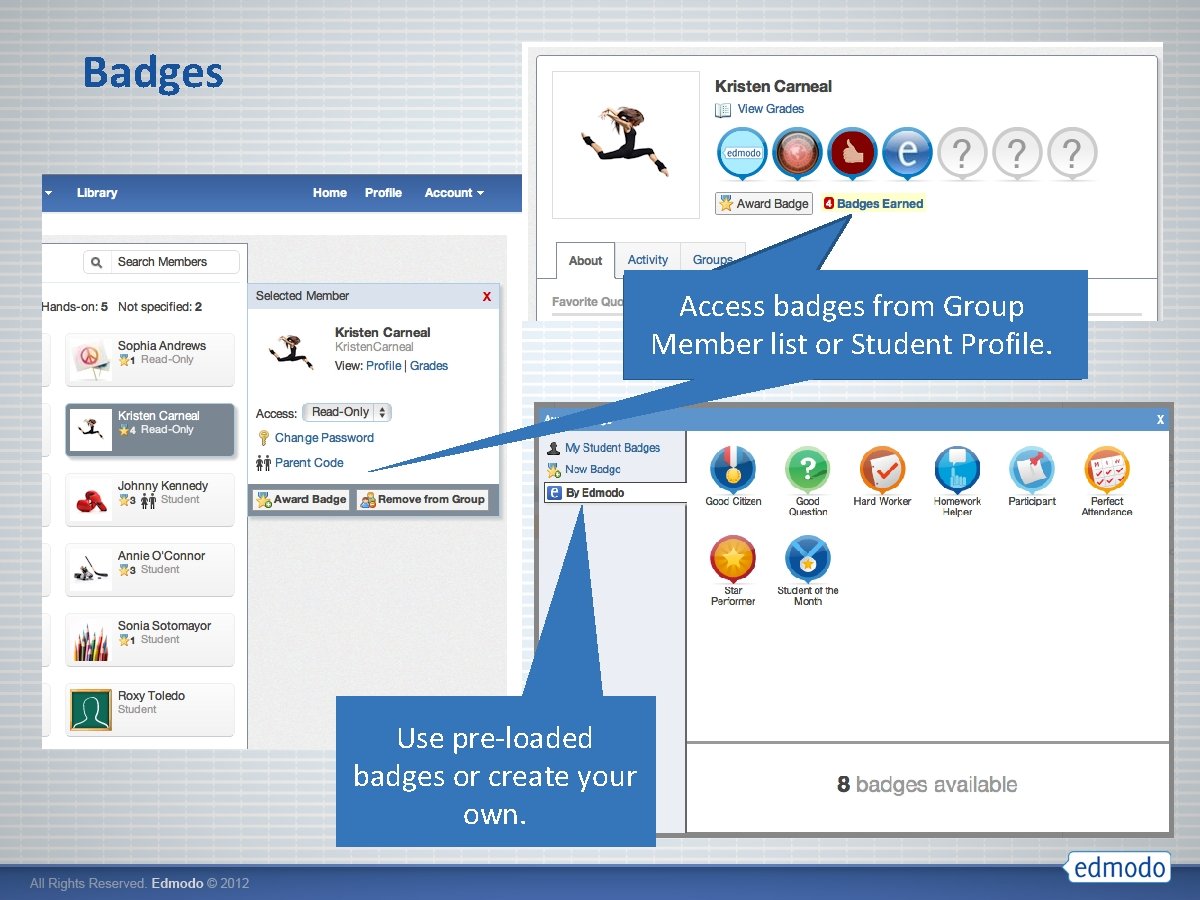Screen dimensions: 1200x900
Task: Click the View Grades book icon
Action: (723, 110)
